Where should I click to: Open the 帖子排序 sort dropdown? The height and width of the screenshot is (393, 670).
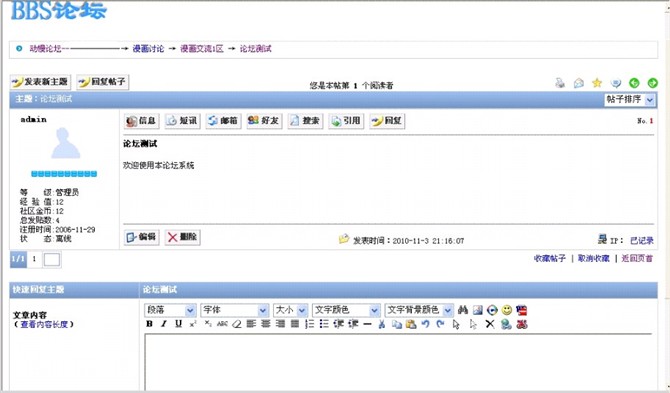tap(629, 100)
